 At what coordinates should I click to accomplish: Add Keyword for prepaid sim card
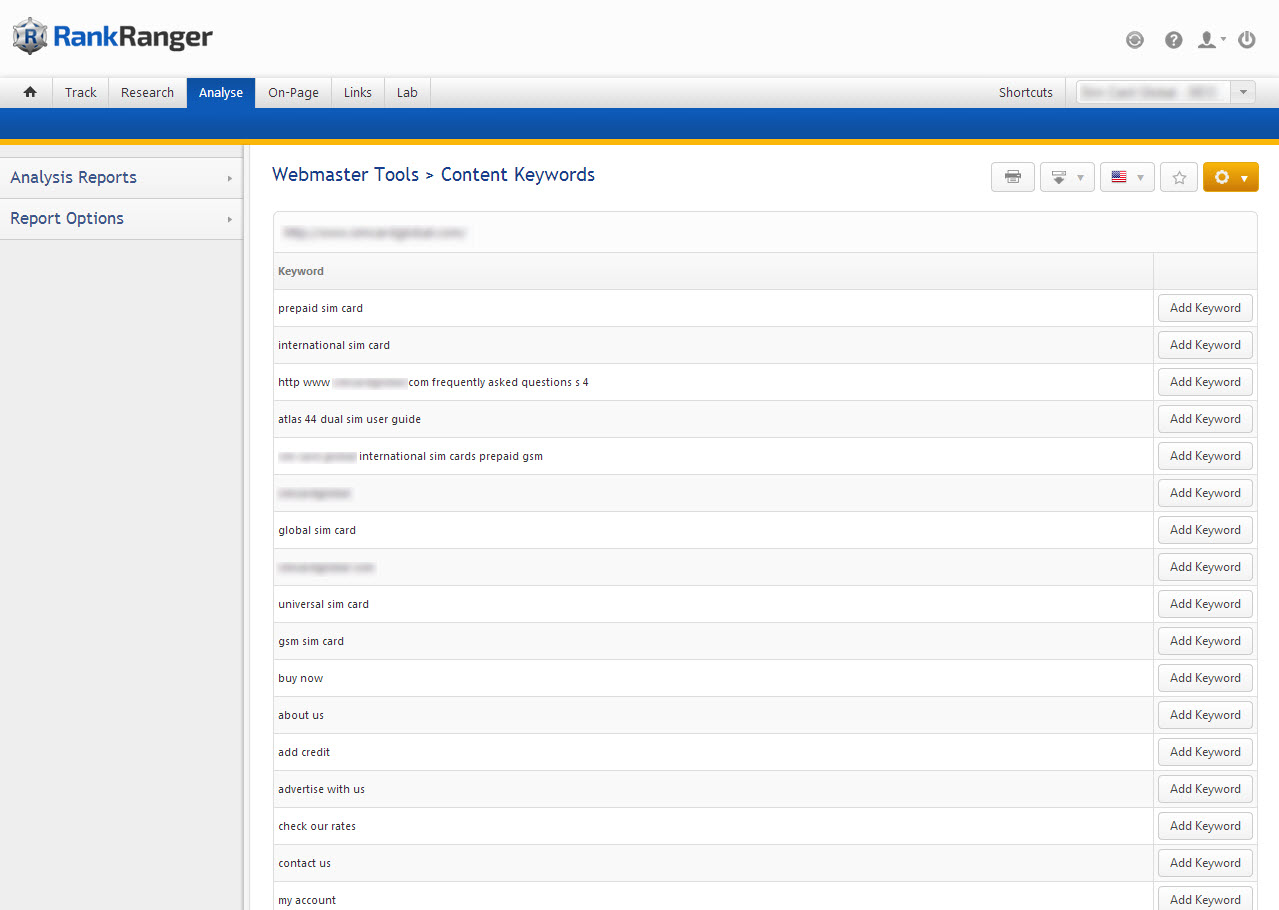coord(1205,308)
